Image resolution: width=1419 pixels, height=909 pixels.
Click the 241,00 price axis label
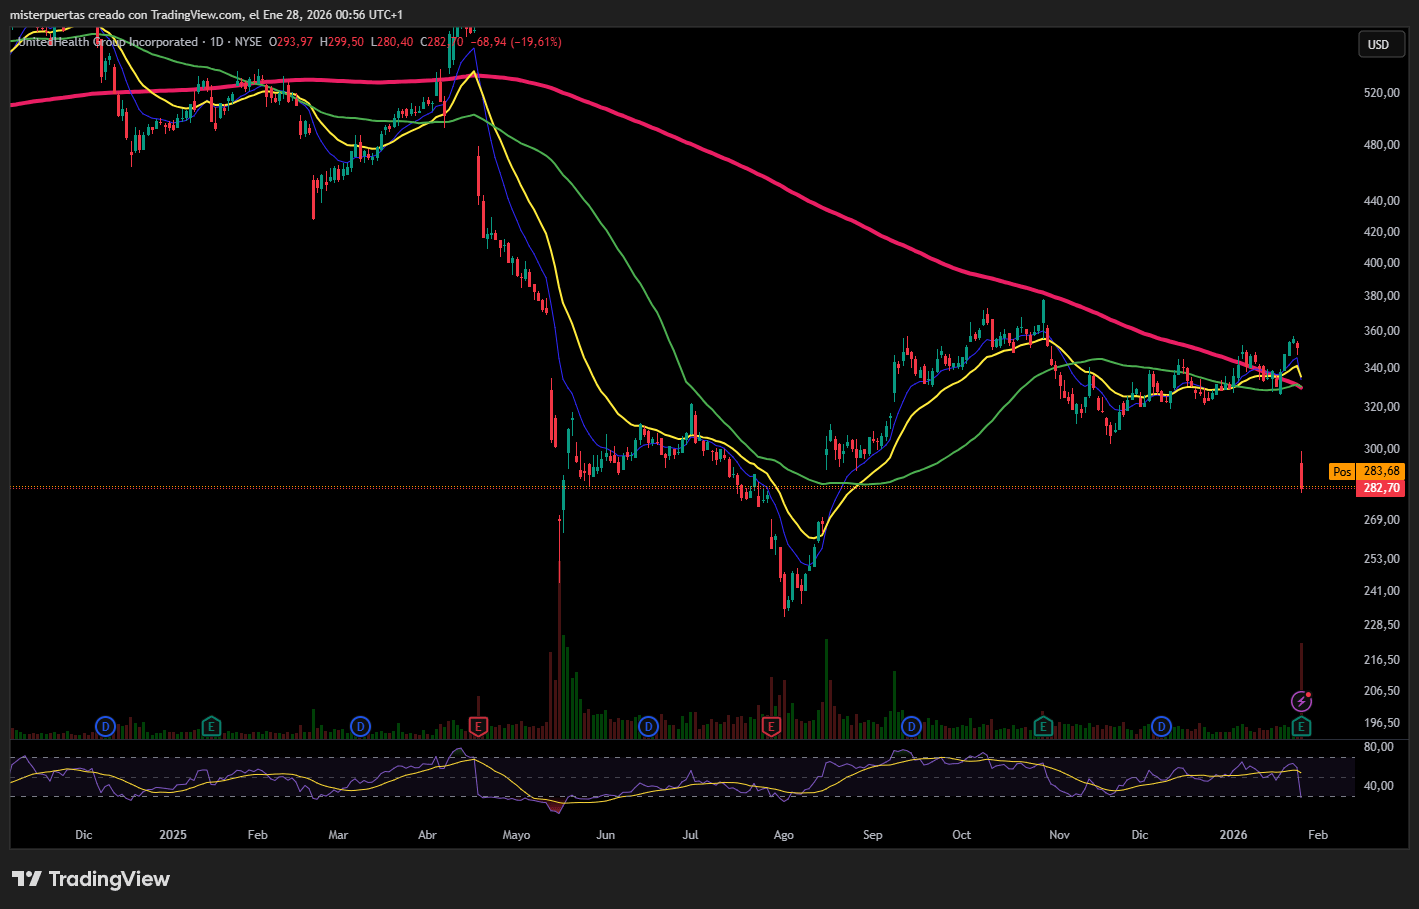[x=1381, y=591]
